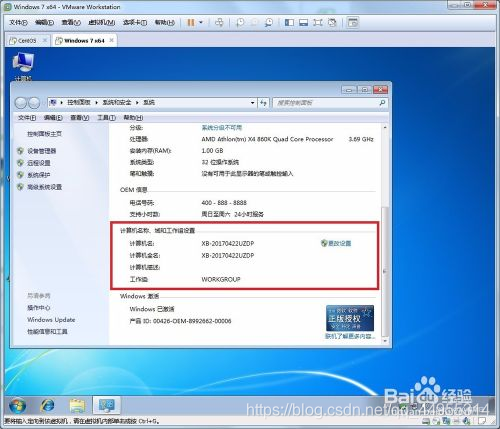Close the Windows 7 x64 tab
This screenshot has height=429, width=500.
click(112, 40)
